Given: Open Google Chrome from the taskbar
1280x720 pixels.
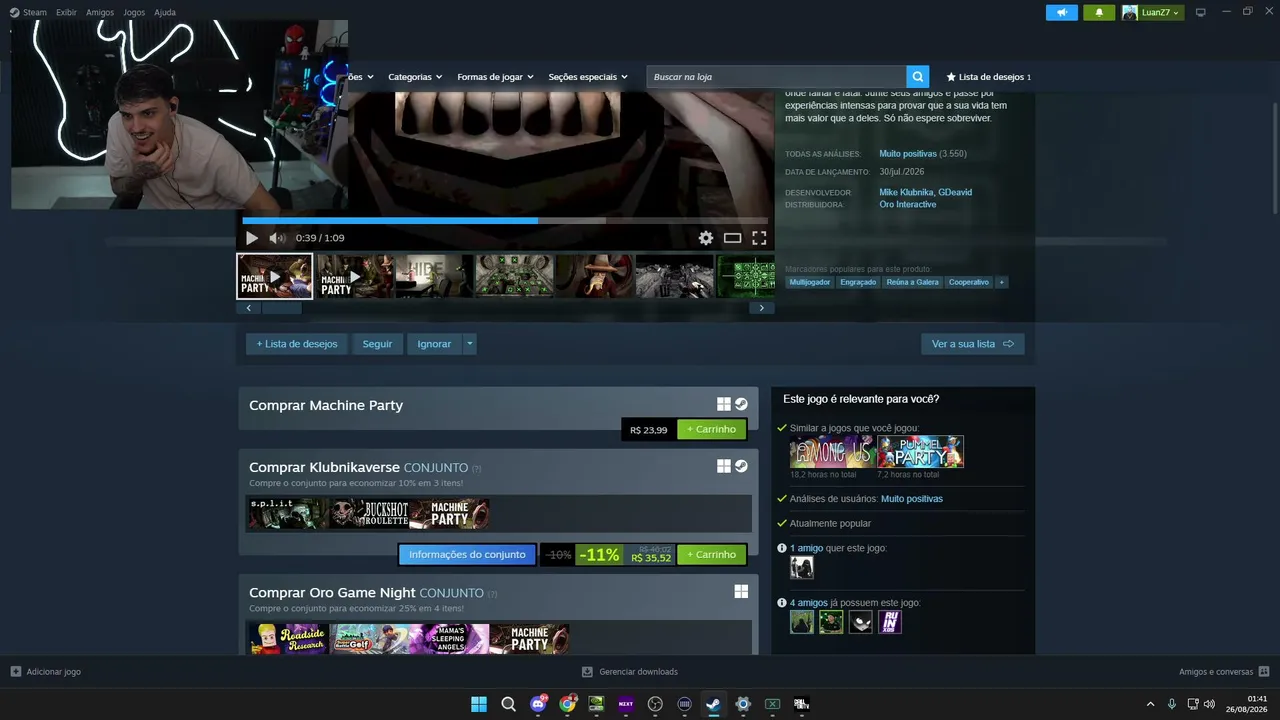Looking at the screenshot, I should [x=567, y=704].
